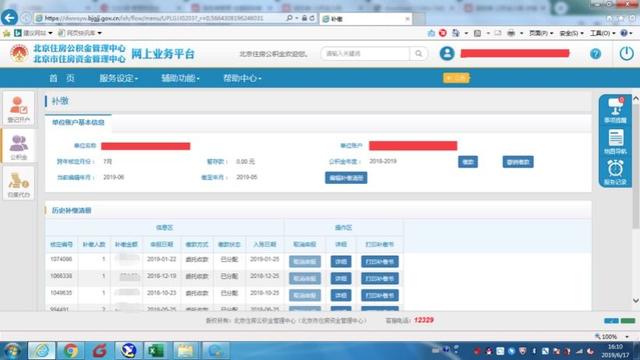The image size is (640, 360).
Task: Click the browser back arrow button
Action: pyautogui.click(x=9, y=18)
